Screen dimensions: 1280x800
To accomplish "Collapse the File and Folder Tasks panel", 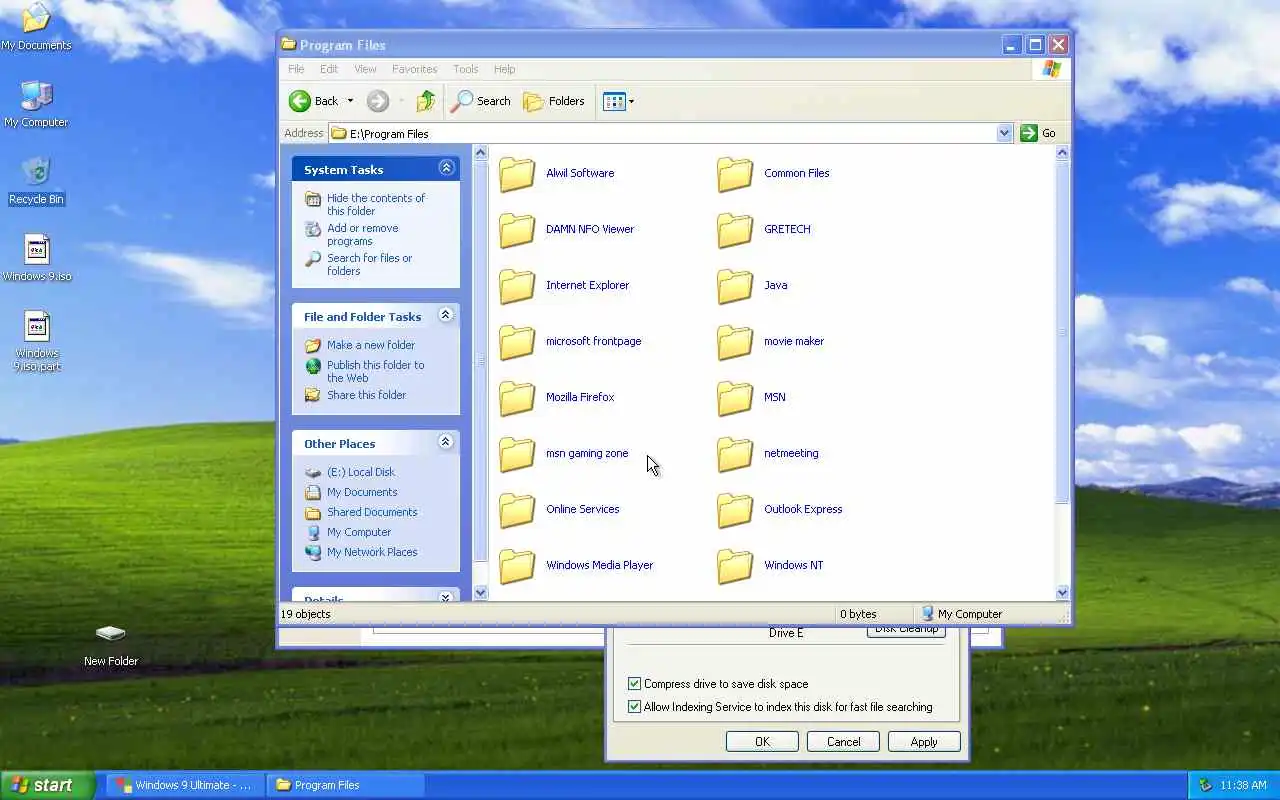I will point(446,315).
